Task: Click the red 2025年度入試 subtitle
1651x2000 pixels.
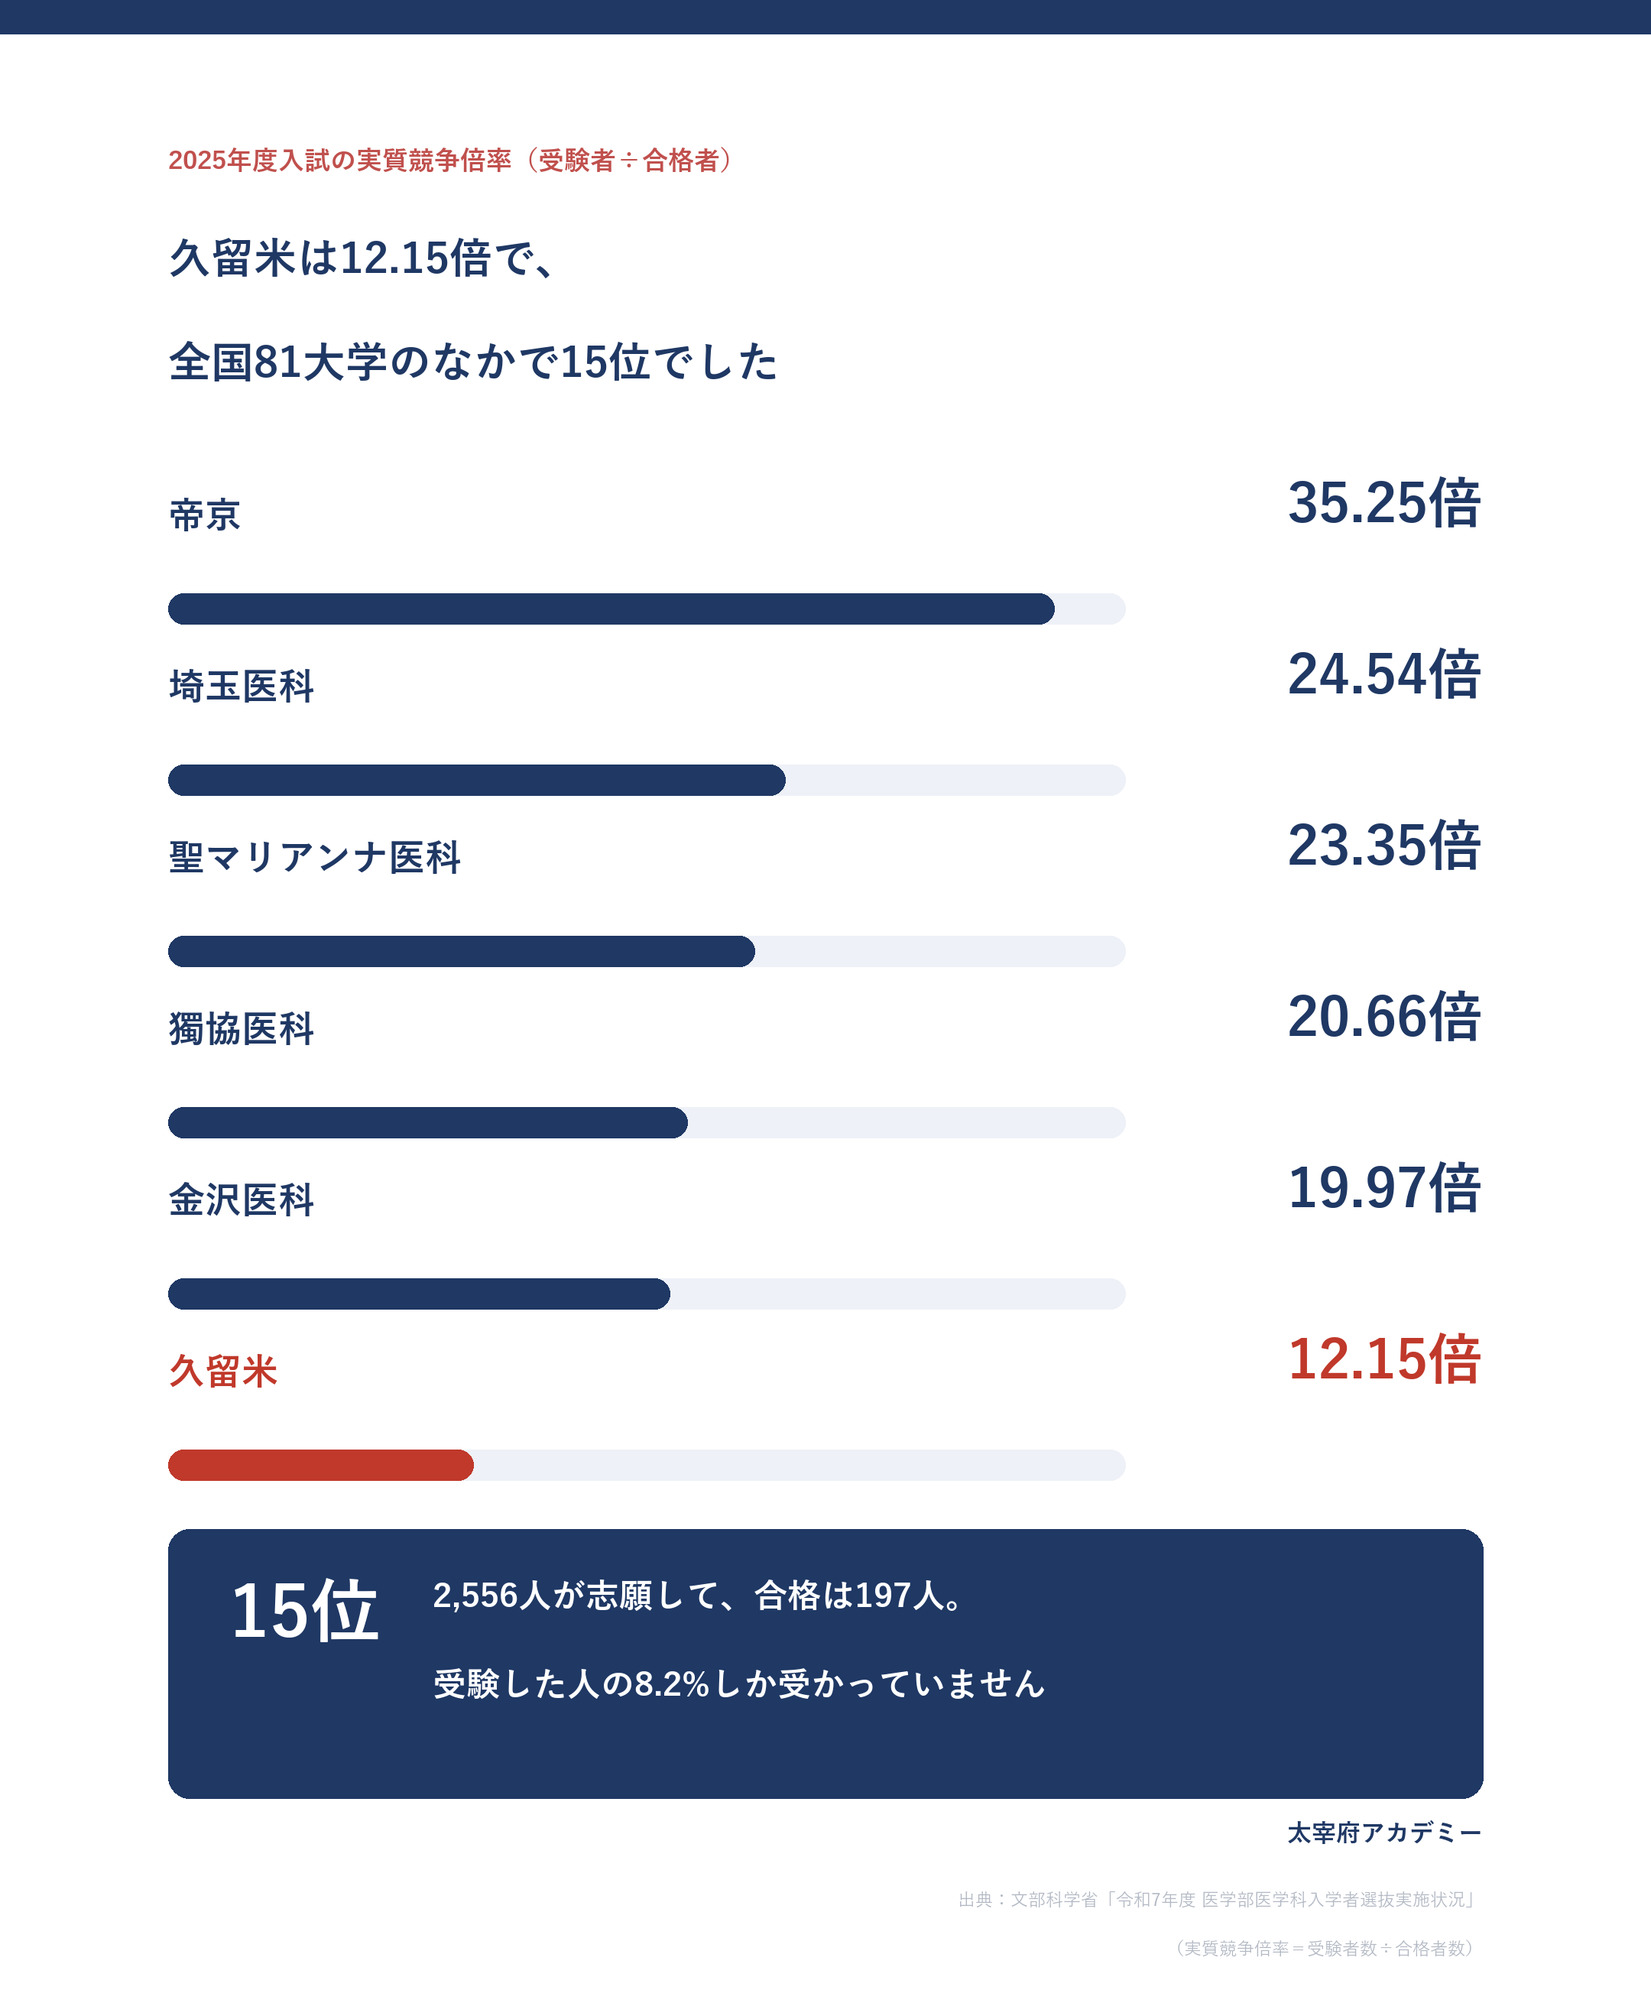Action: pos(452,160)
